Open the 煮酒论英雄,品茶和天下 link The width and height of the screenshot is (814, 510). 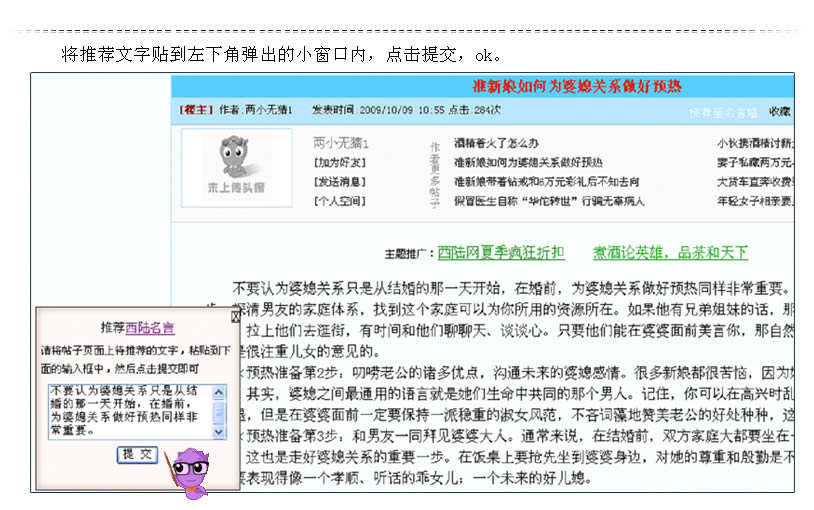click(x=670, y=253)
